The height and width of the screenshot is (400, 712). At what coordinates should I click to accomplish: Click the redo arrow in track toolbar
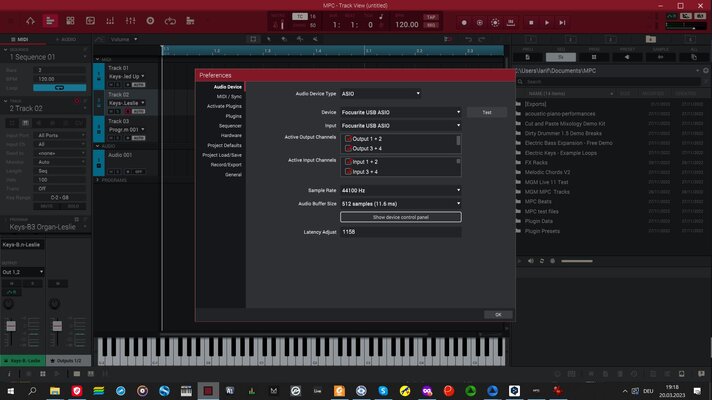click(x=482, y=40)
